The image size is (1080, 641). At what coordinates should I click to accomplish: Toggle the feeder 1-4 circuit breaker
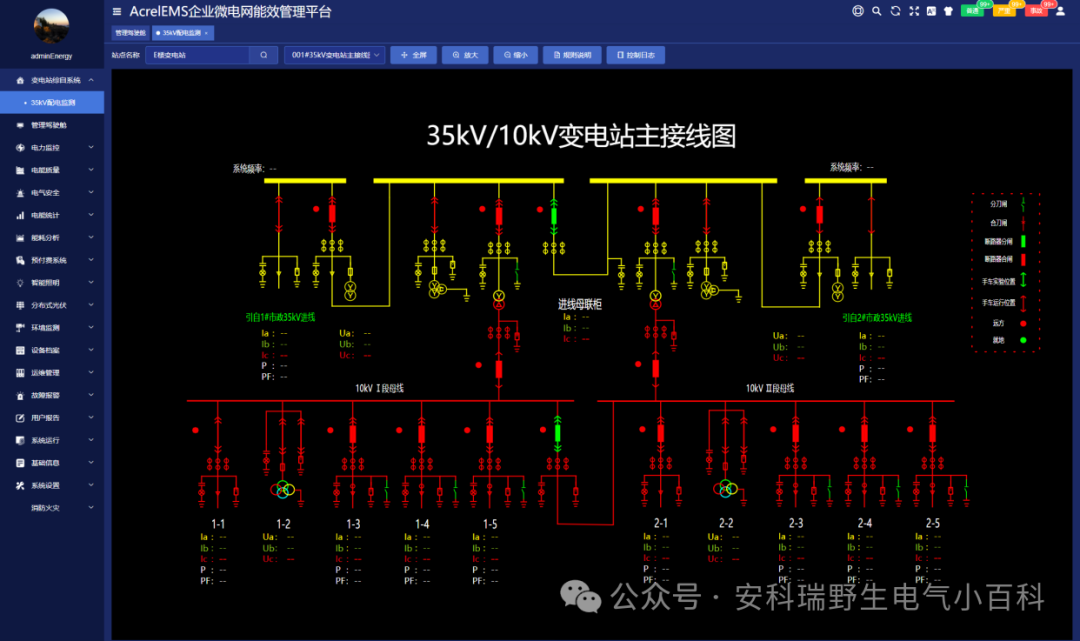click(422, 434)
